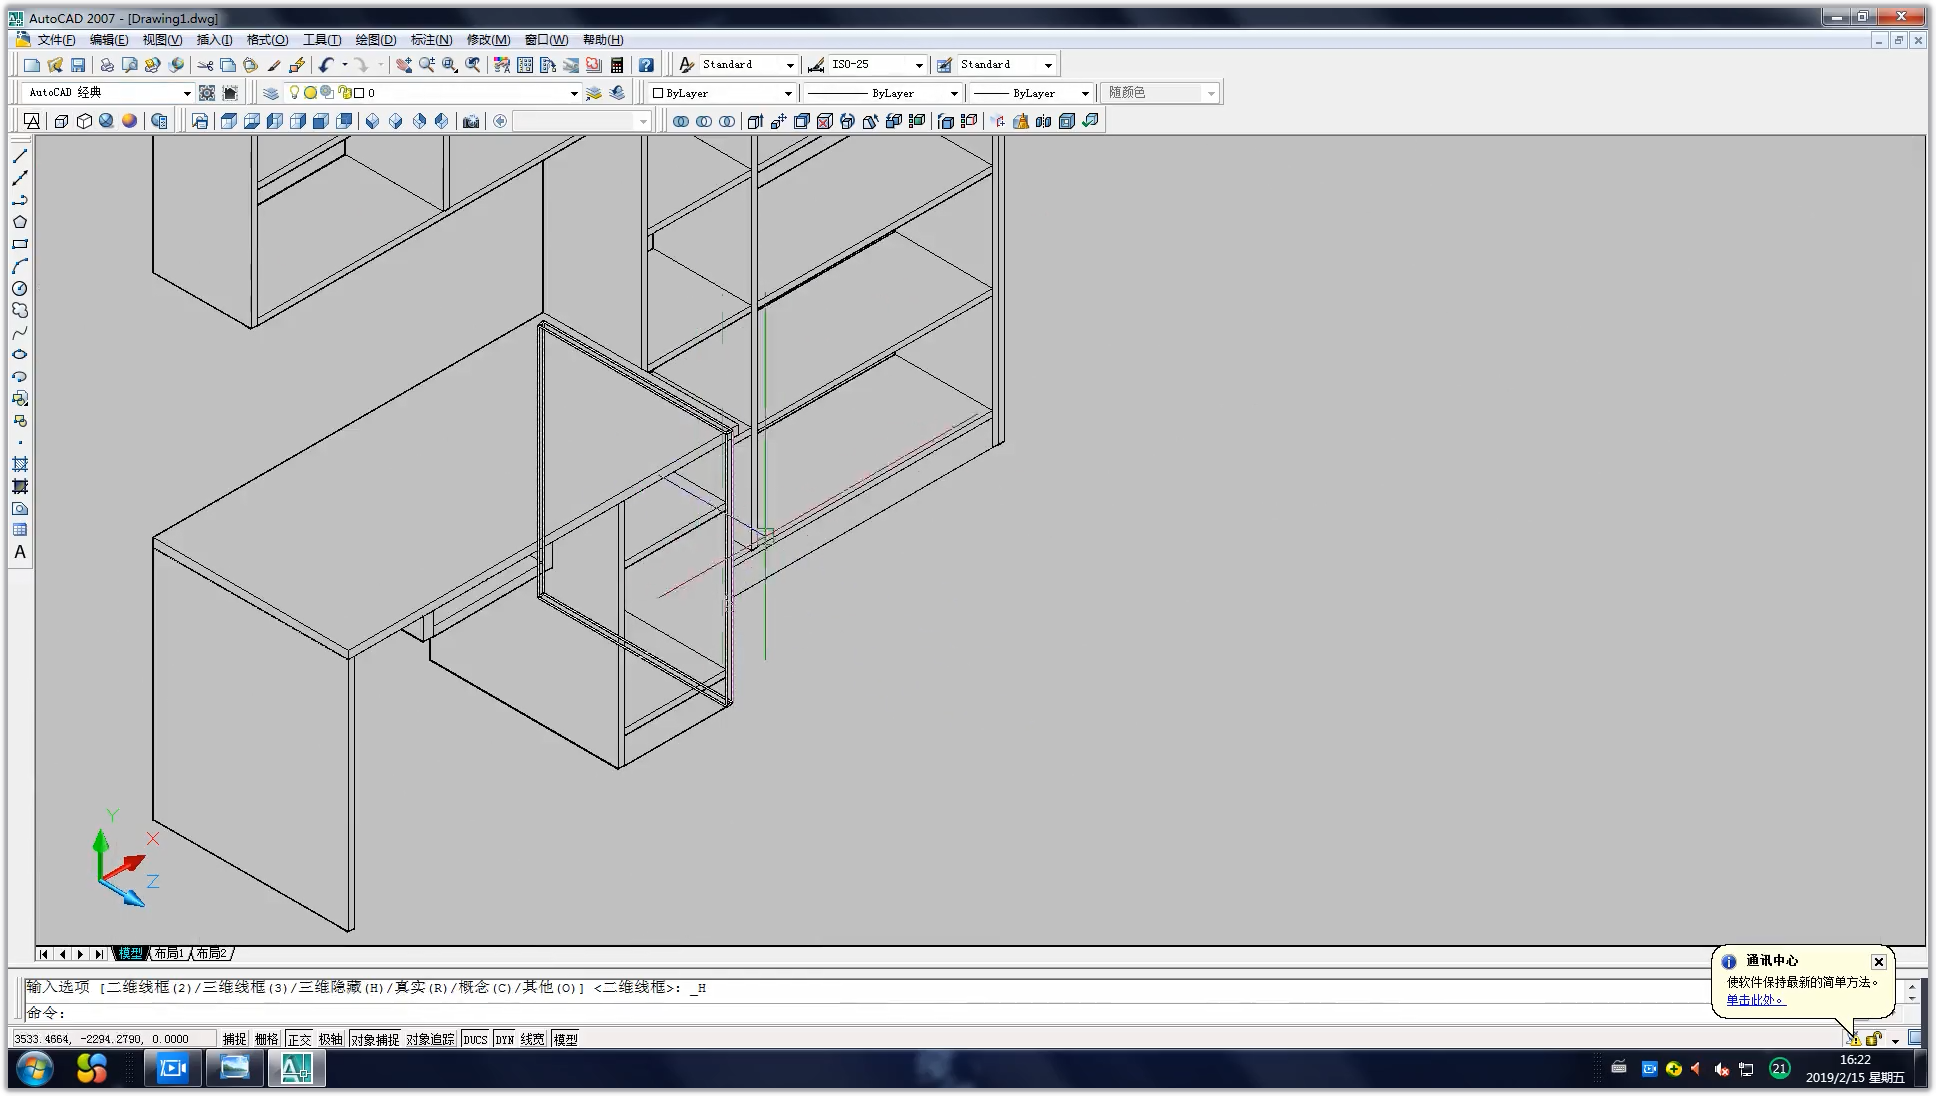
Task: Apply the Conceptual orange sphere visual style
Action: click(130, 121)
